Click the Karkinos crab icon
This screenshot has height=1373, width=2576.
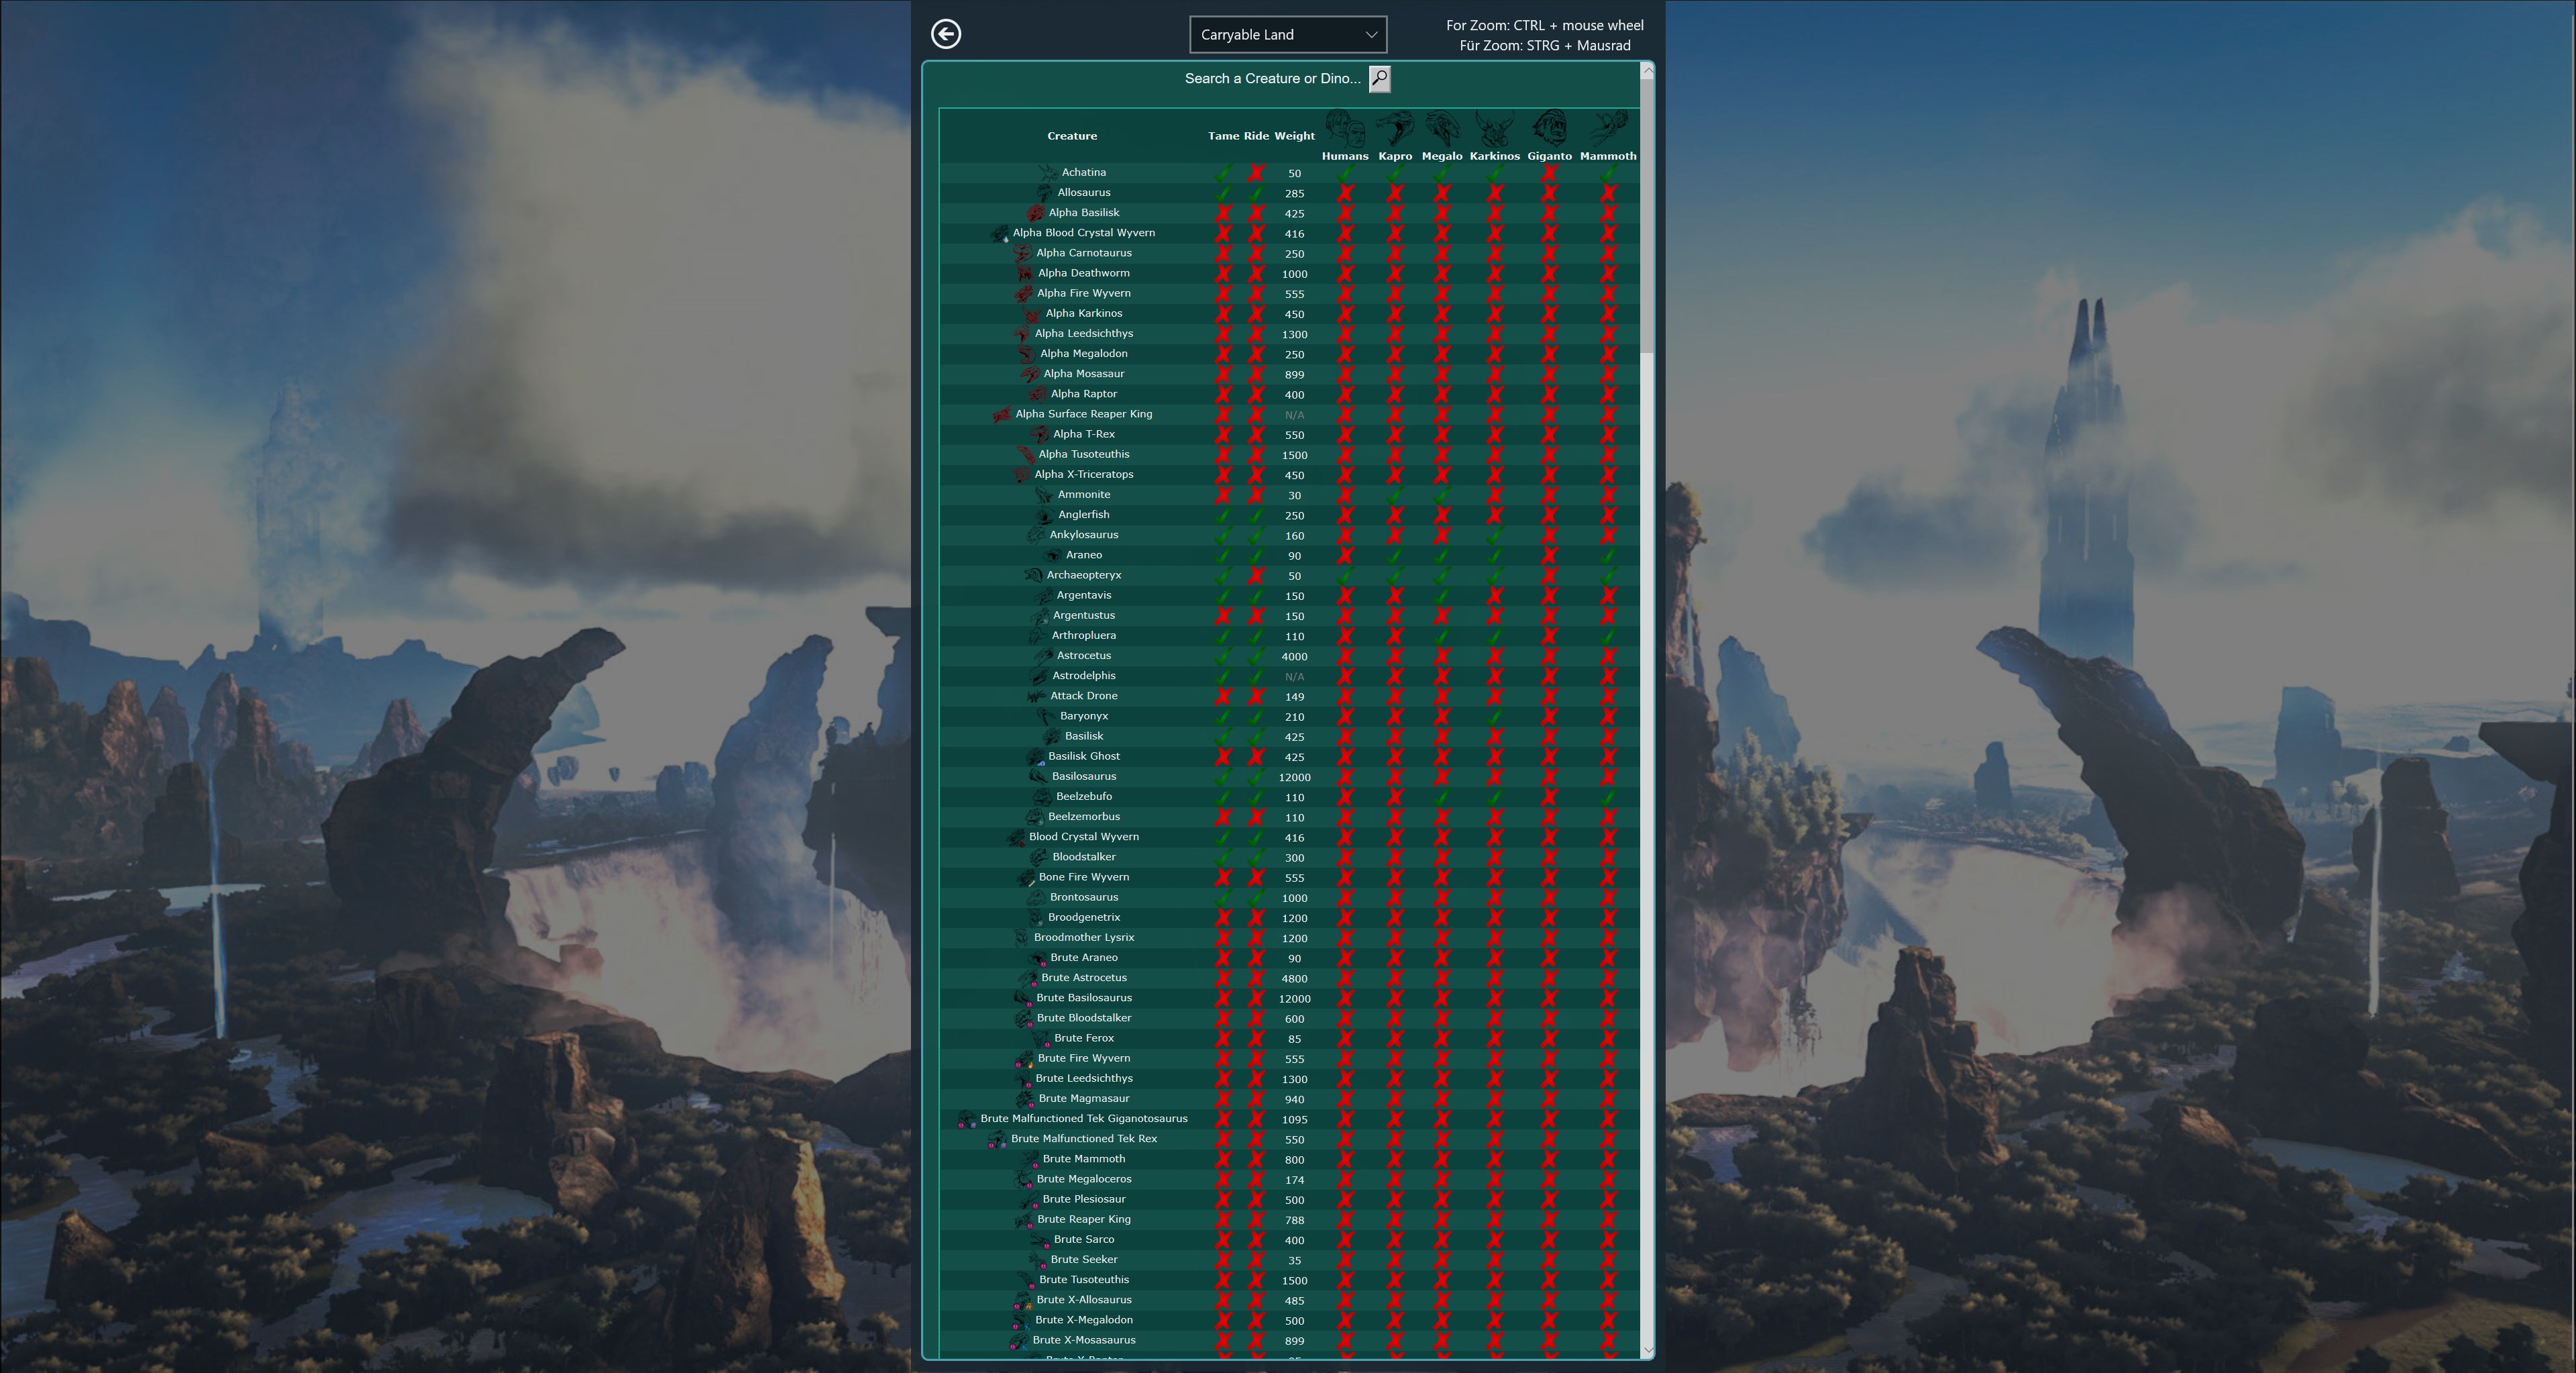click(1494, 129)
